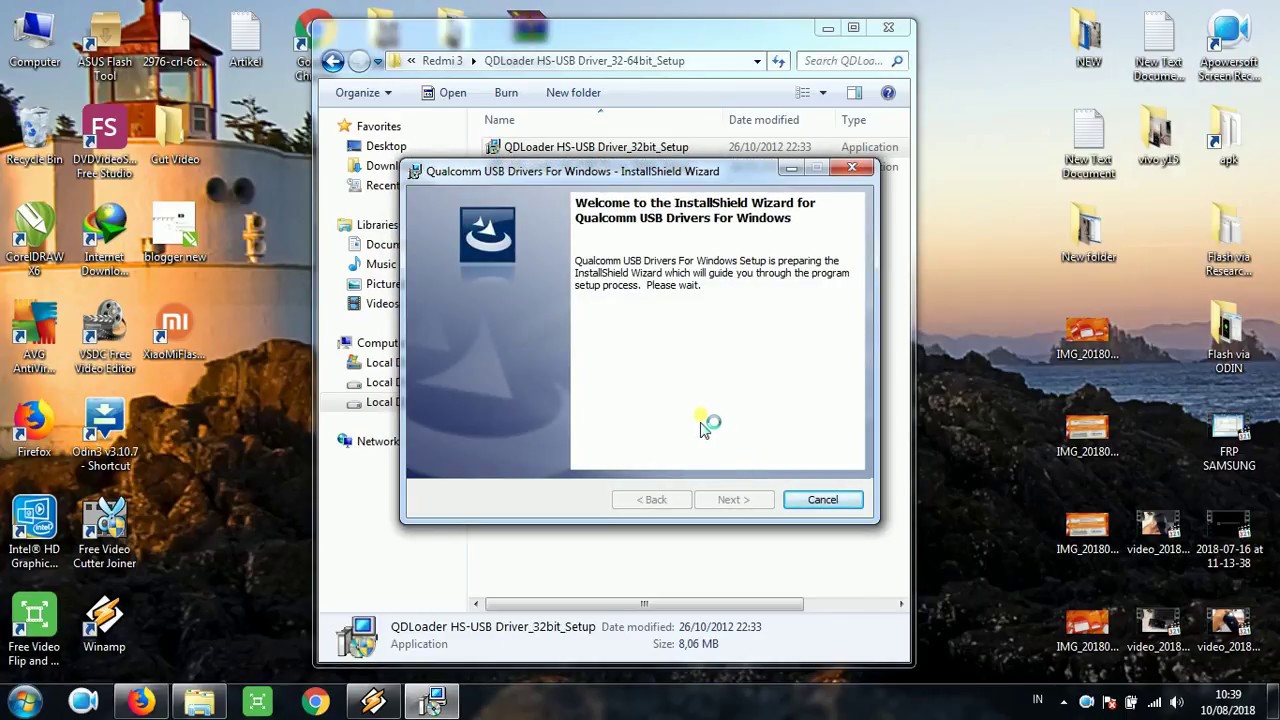Viewport: 1280px width, 720px height.
Task: Open recent pages dropdown arrow
Action: 377,61
